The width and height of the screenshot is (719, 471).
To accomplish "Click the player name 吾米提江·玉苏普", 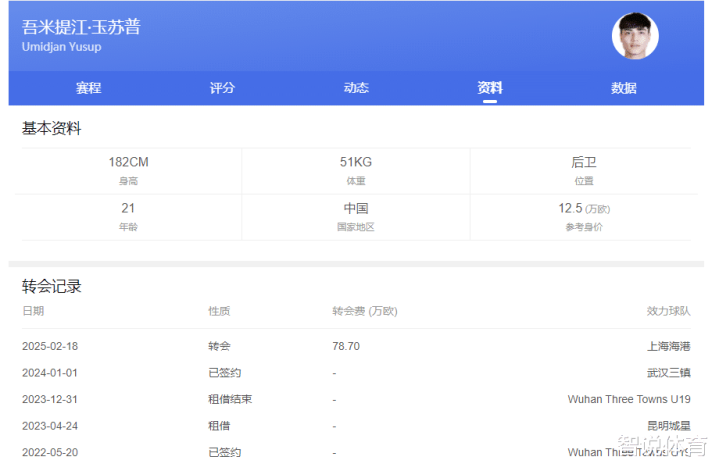I will (81, 27).
